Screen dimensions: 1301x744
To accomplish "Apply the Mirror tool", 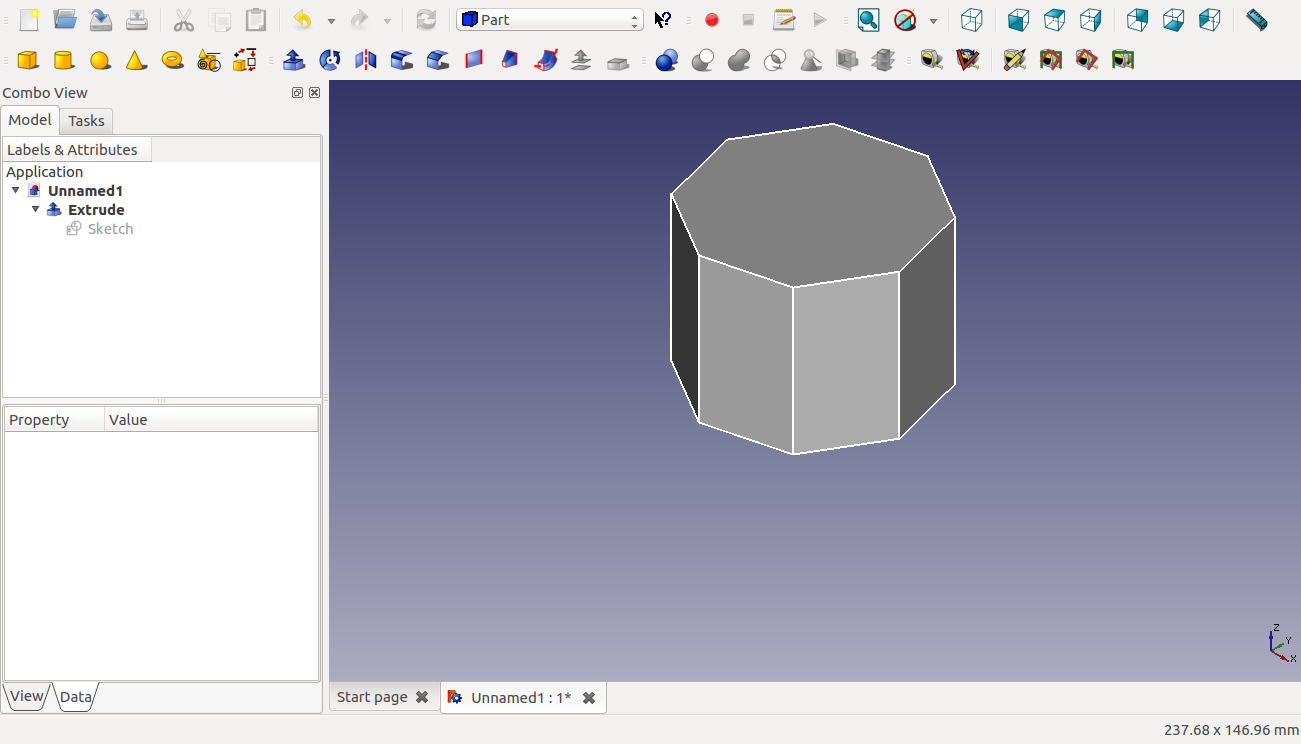I will 365,60.
